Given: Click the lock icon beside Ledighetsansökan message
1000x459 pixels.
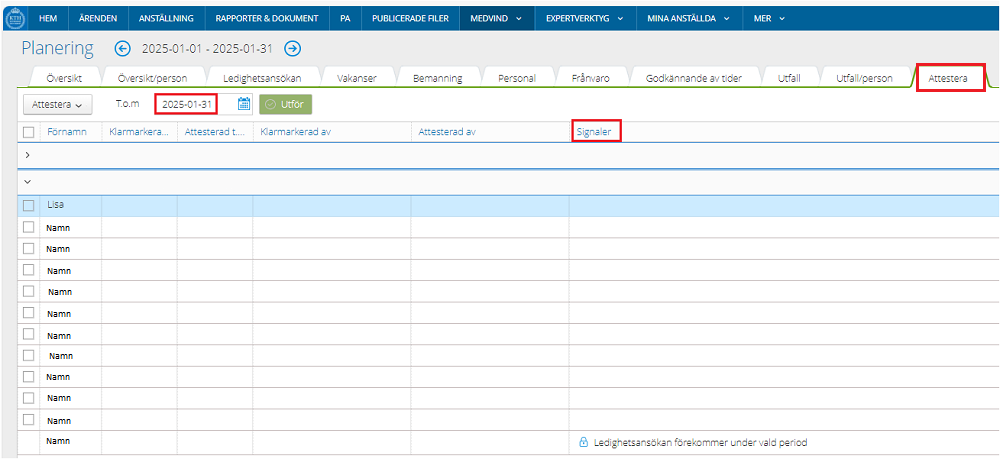Looking at the screenshot, I should 583,442.
